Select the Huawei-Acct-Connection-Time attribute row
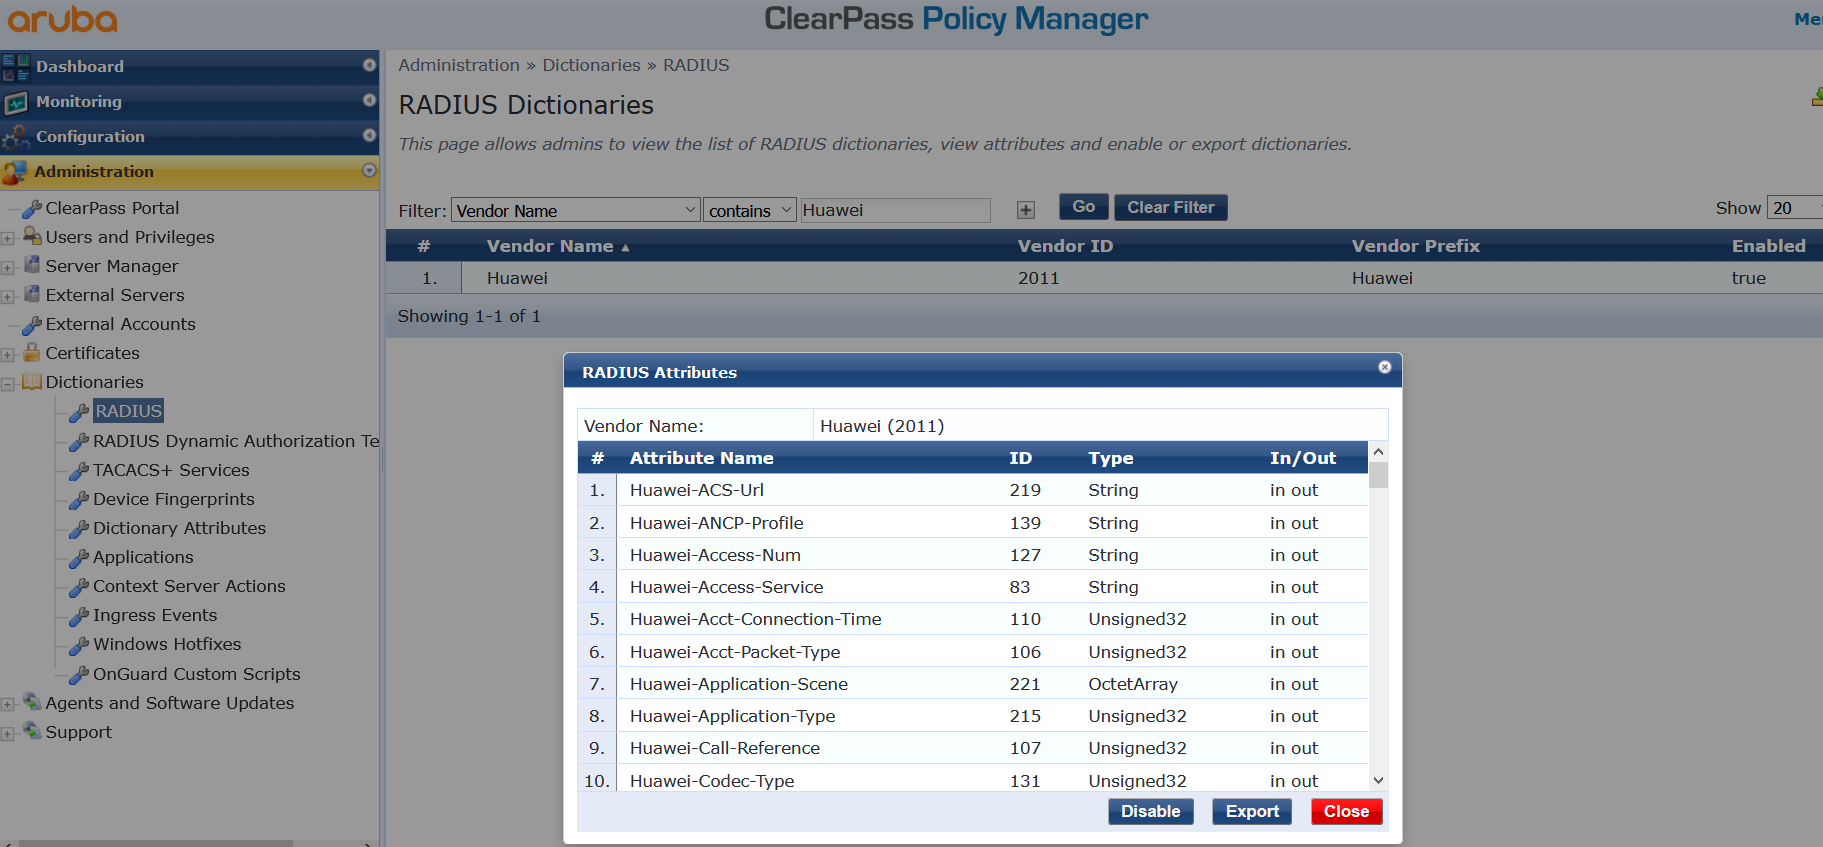This screenshot has width=1823, height=847. [x=973, y=619]
